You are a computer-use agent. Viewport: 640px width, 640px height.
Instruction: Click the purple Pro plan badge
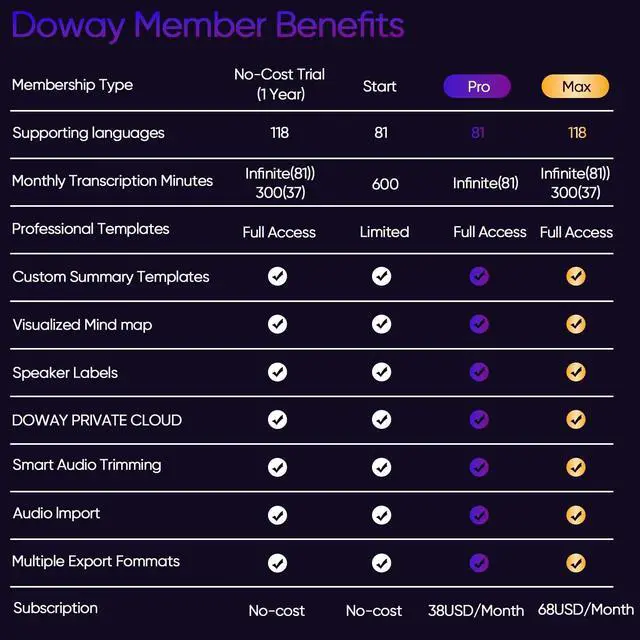point(478,87)
